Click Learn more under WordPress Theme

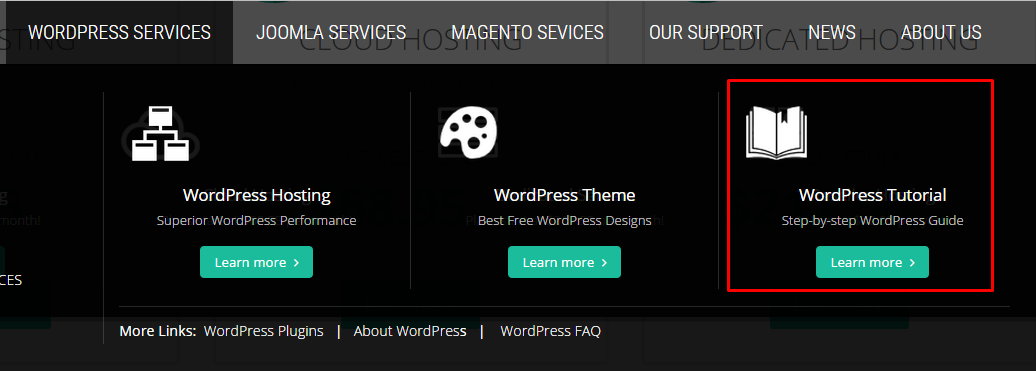click(564, 262)
